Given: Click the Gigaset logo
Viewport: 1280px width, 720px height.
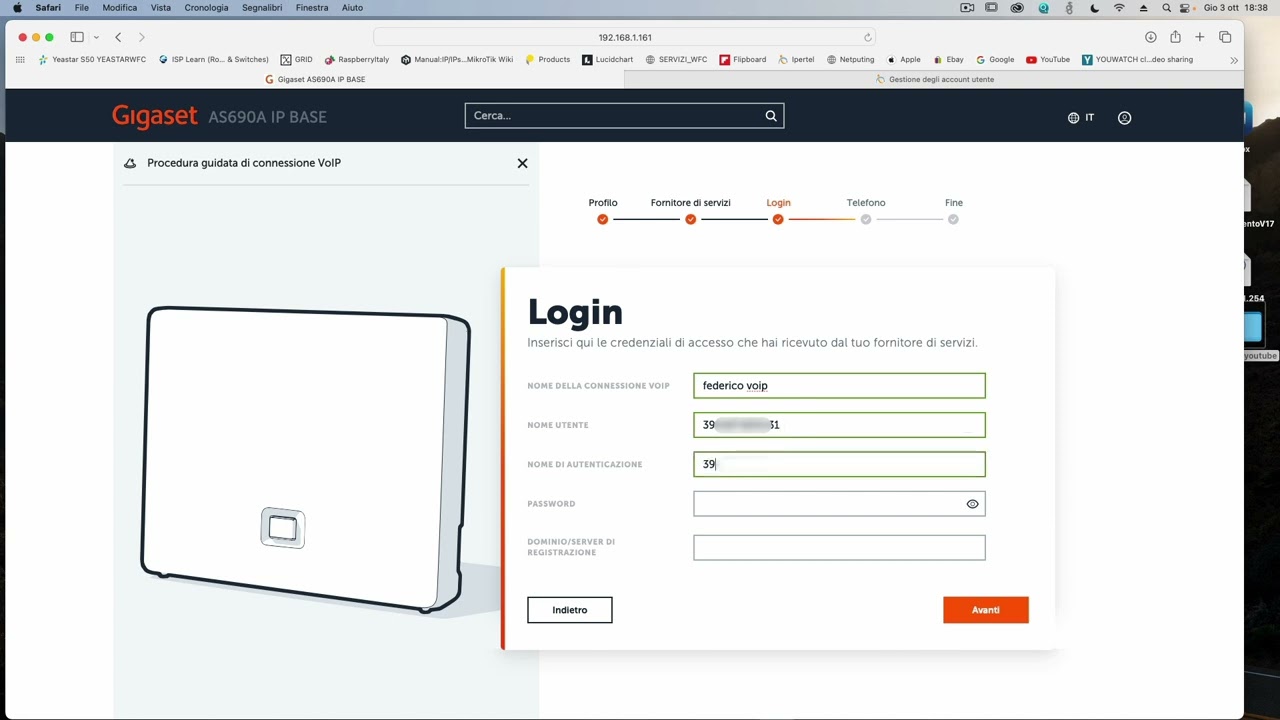Looking at the screenshot, I should [x=154, y=117].
